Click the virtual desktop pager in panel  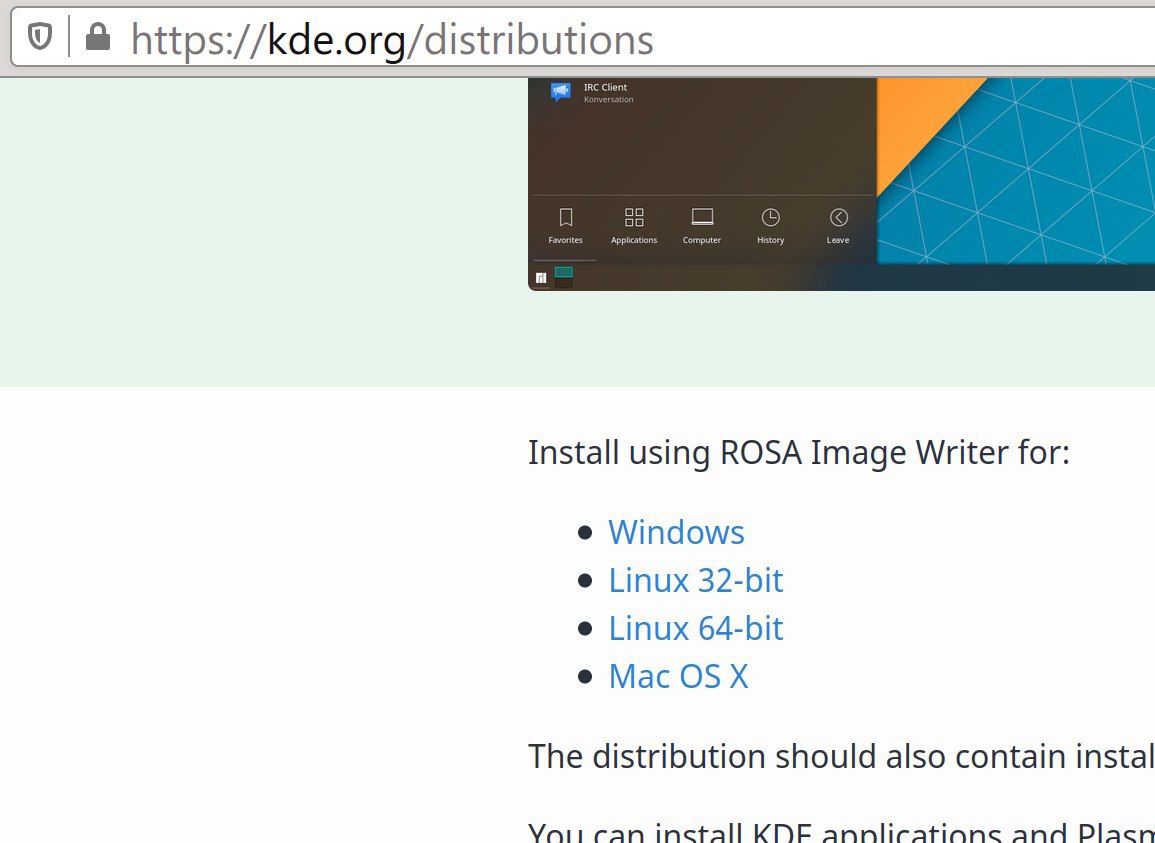click(564, 278)
